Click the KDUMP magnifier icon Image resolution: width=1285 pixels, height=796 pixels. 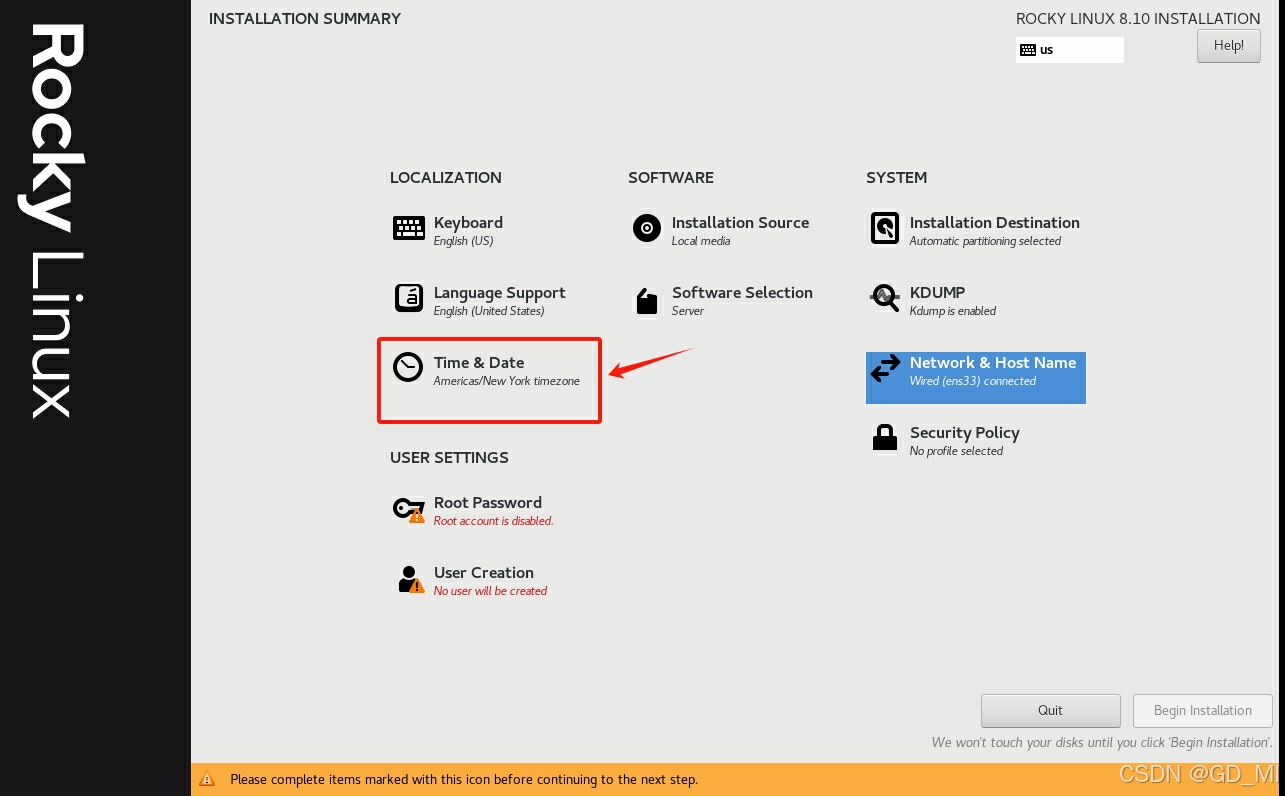885,298
